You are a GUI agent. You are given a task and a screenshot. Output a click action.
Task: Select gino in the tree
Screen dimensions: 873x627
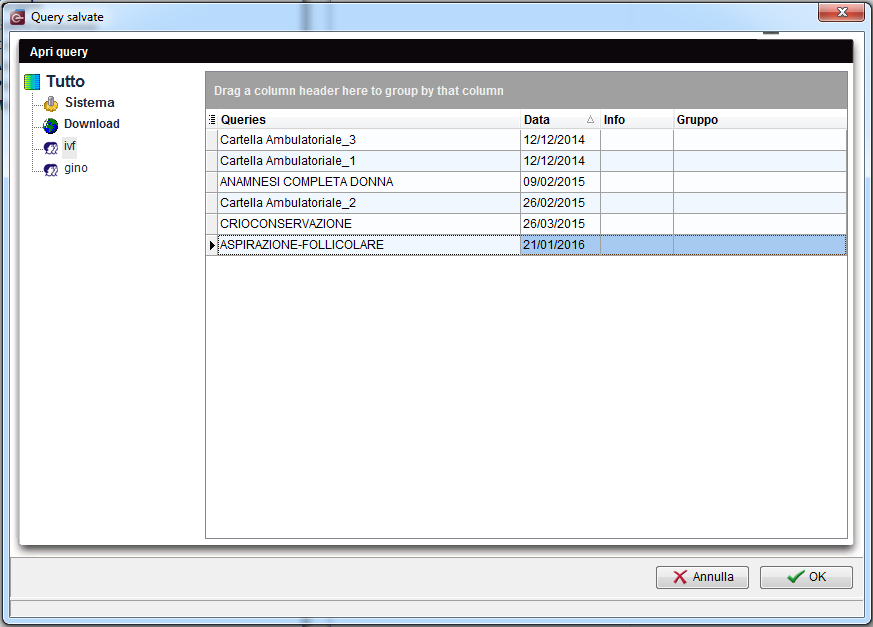[x=76, y=168]
